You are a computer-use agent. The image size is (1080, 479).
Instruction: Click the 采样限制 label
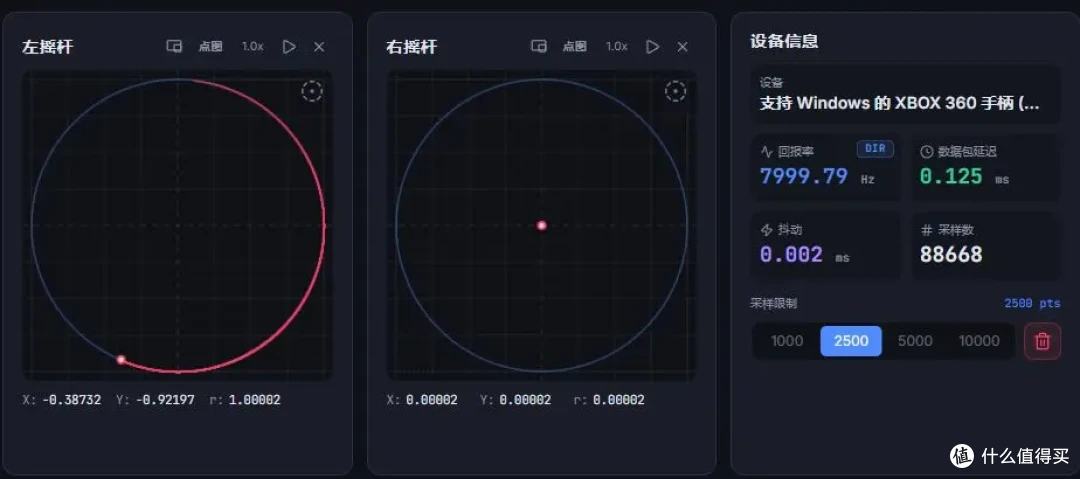tap(773, 303)
